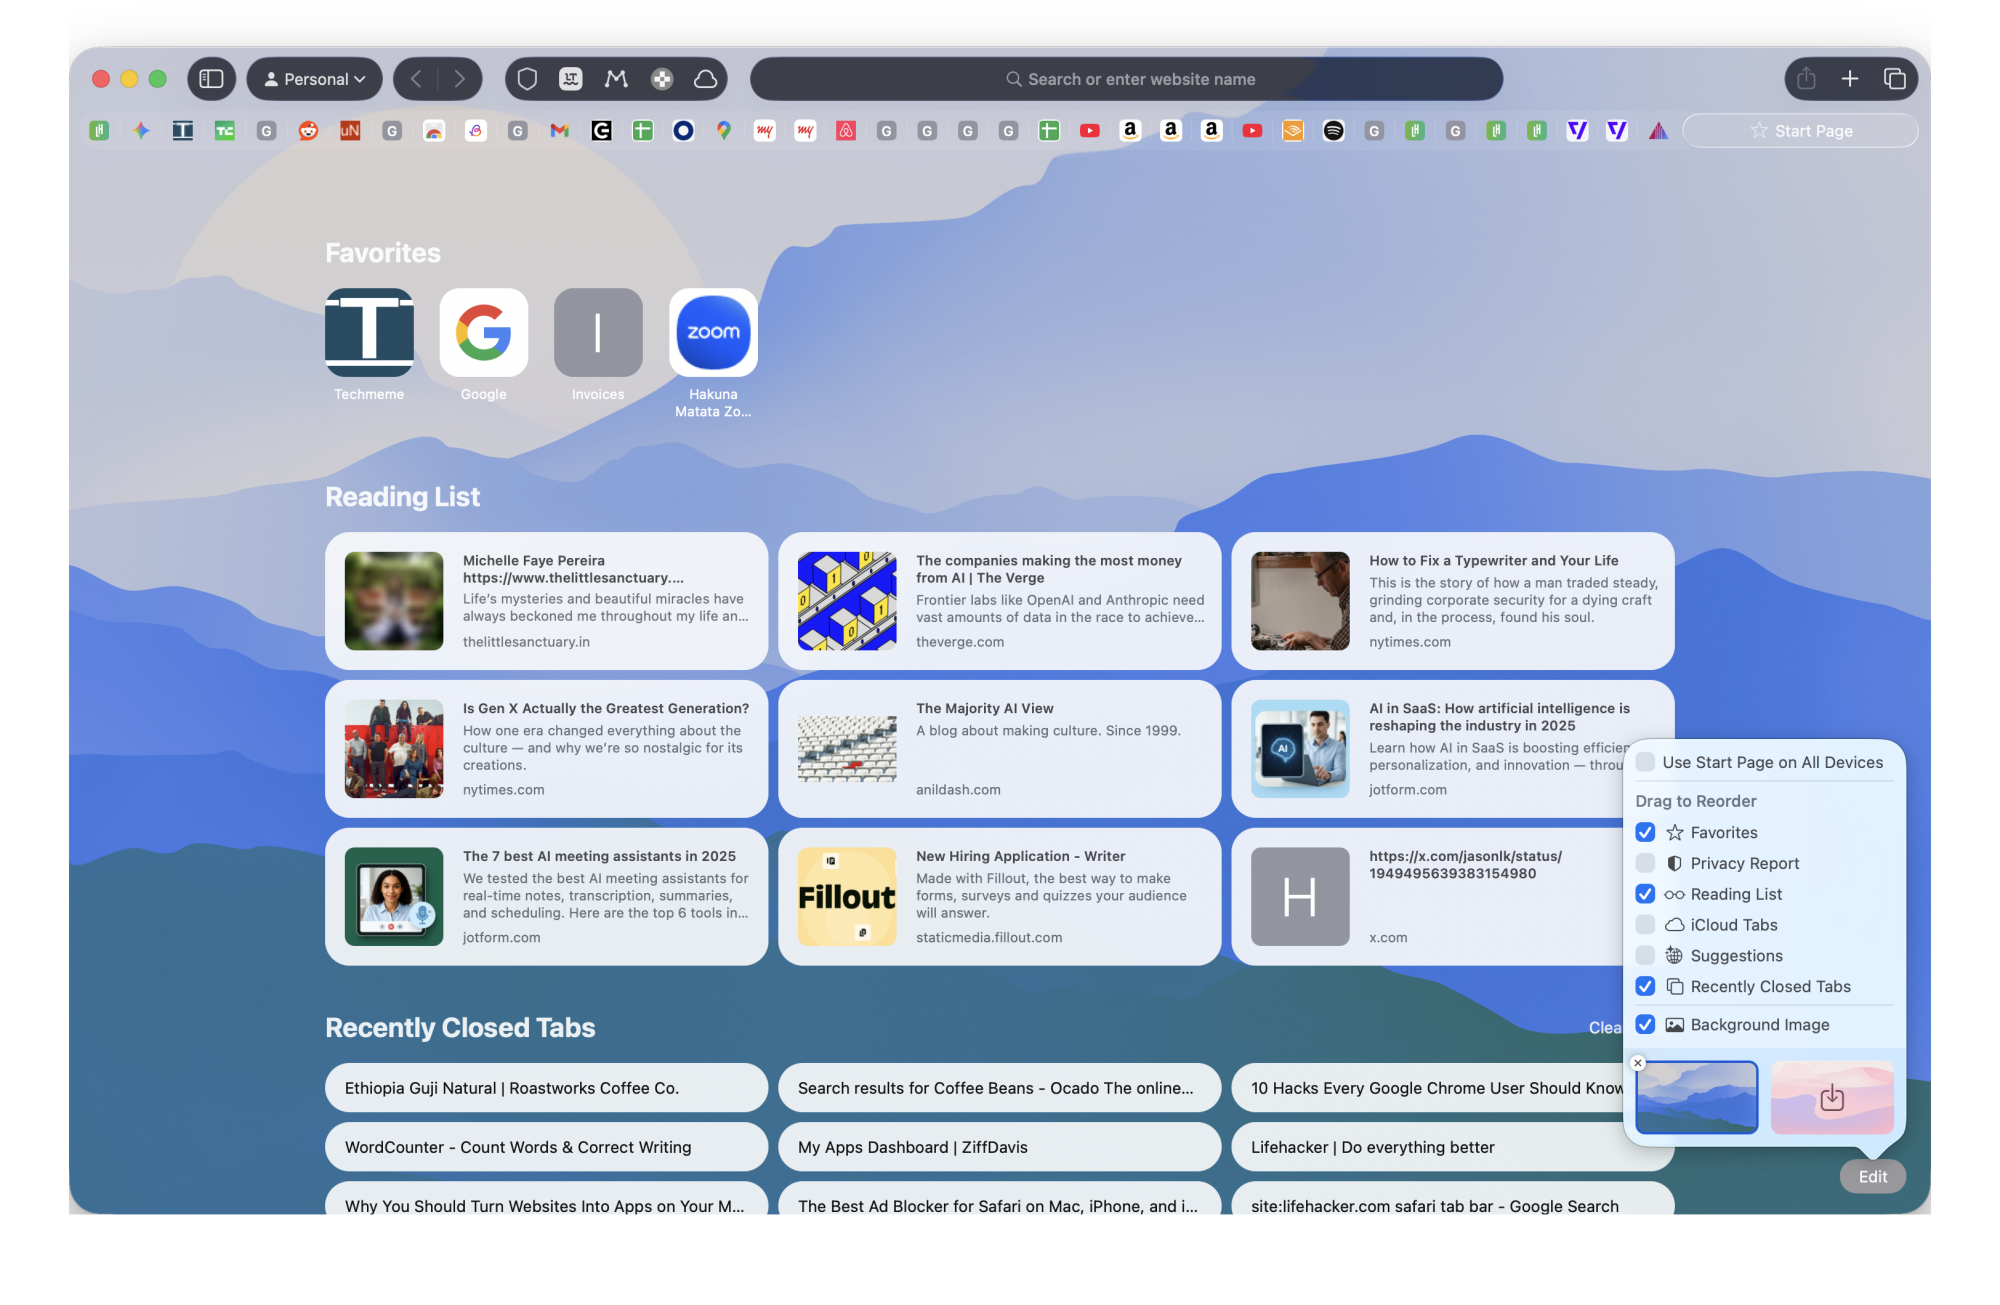The height and width of the screenshot is (1305, 2000).
Task: Open the Personal profile dropdown
Action: (x=314, y=78)
